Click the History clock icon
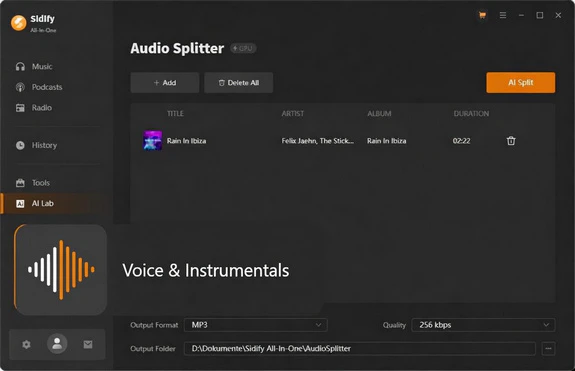Screen dimensions: 575x371 [x=20, y=145]
